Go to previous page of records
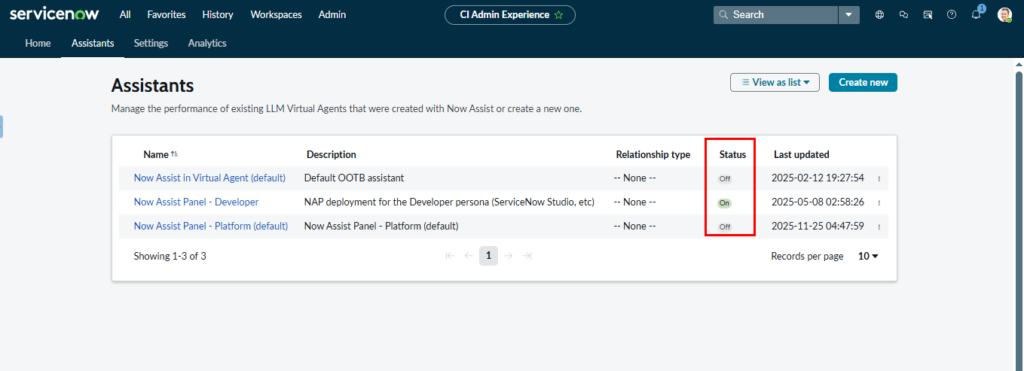The width and height of the screenshot is (1024, 371). [x=468, y=256]
